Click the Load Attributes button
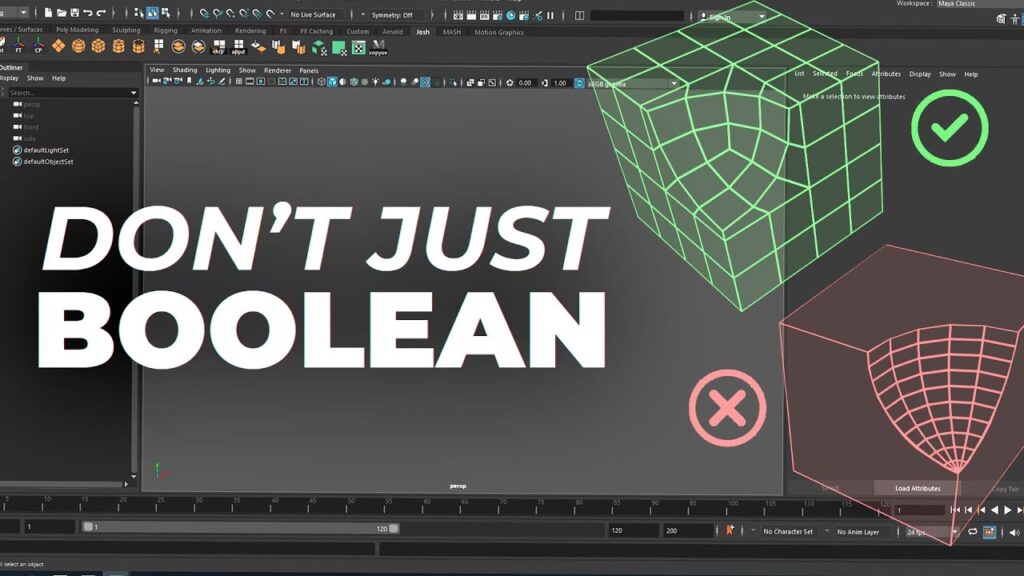 pyautogui.click(x=917, y=488)
